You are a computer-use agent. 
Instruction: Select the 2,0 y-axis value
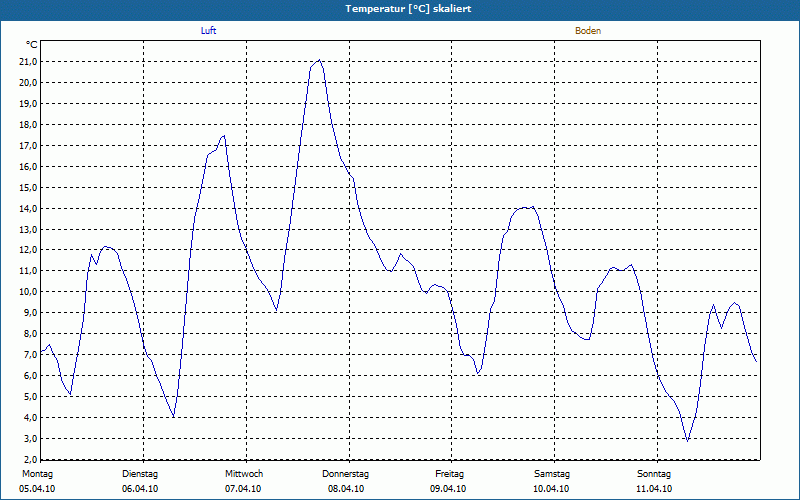(30, 459)
